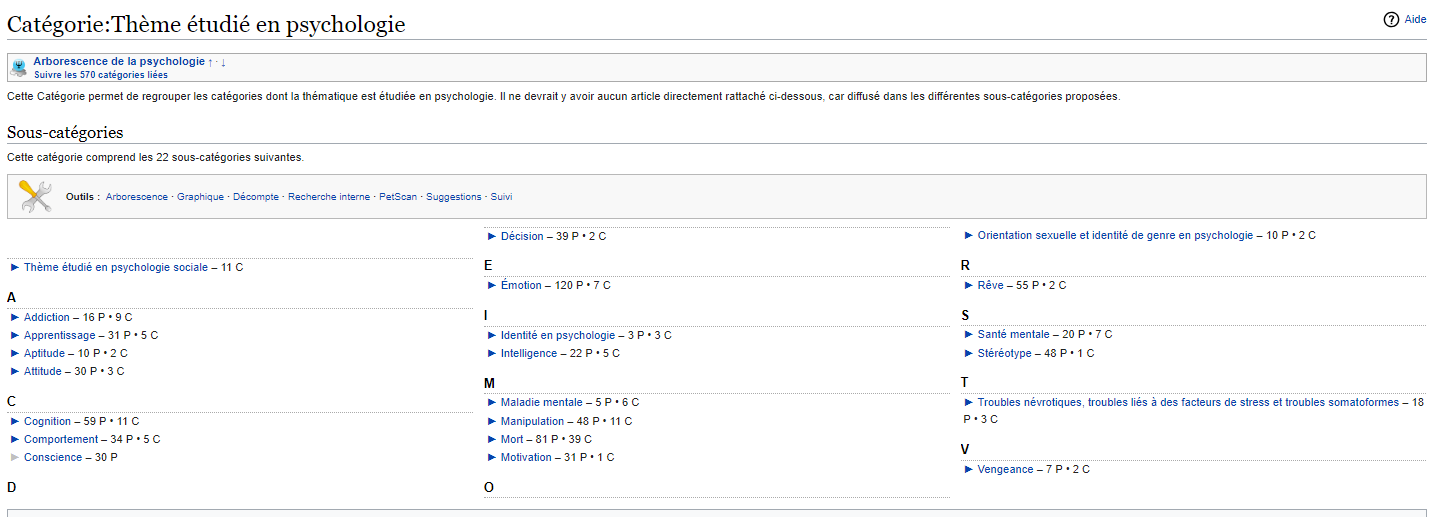The width and height of the screenshot is (1433, 517).
Task: Open the Vengeance category link
Action: (x=1006, y=469)
